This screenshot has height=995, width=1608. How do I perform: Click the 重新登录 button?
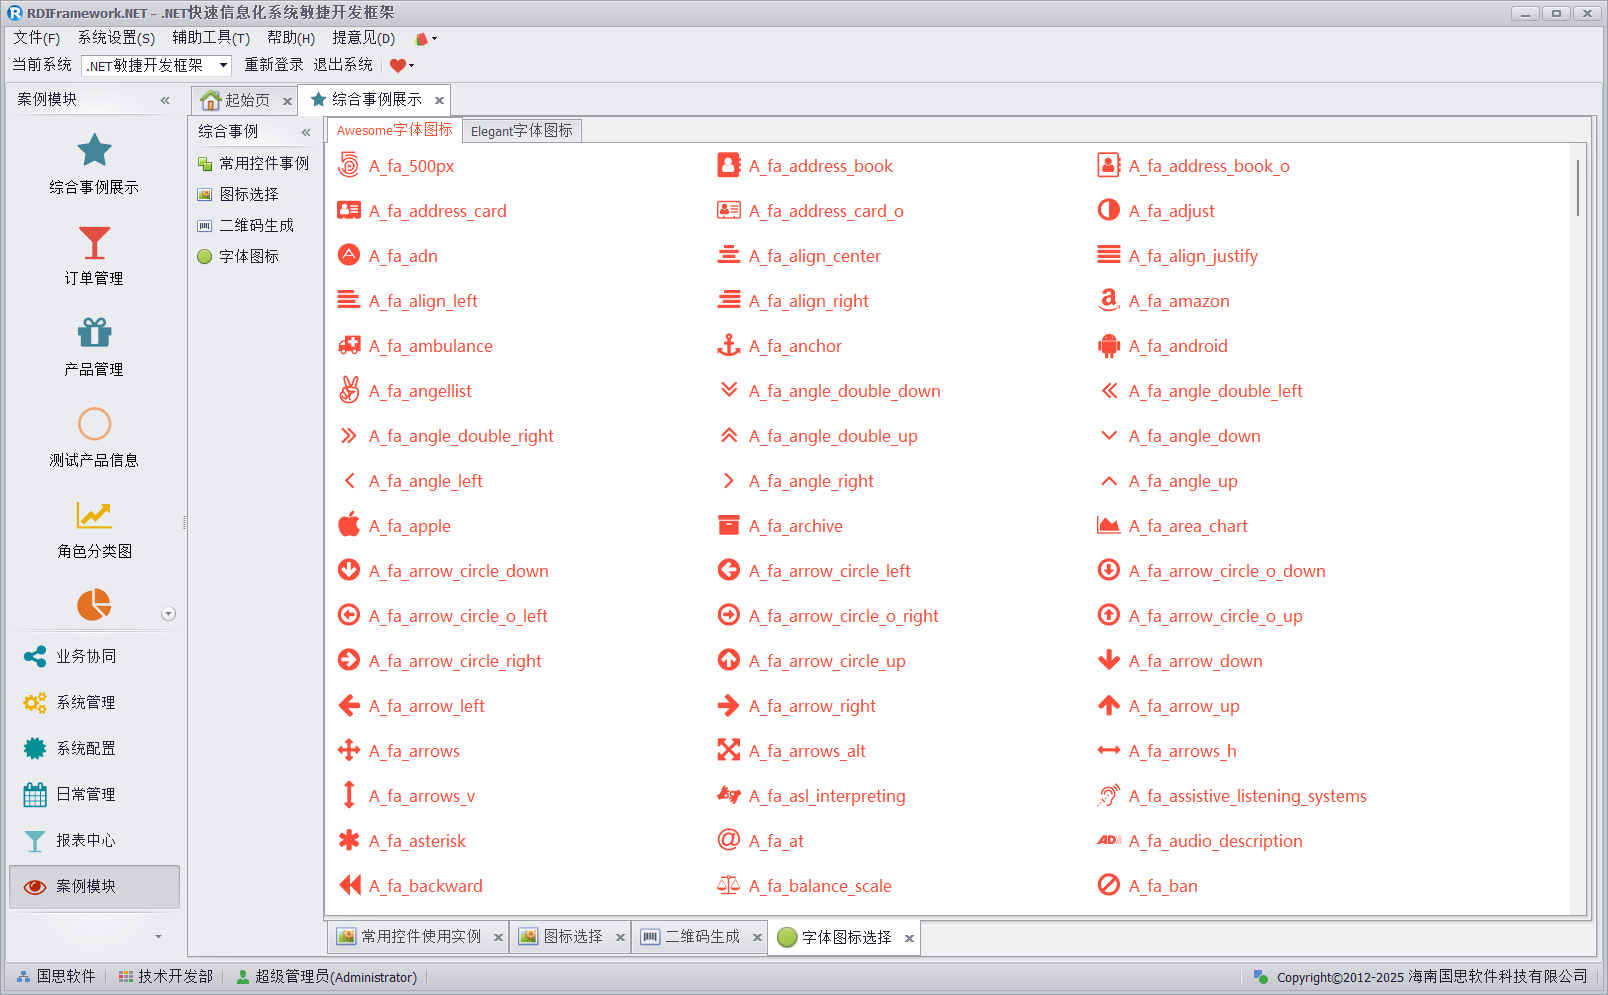pos(273,65)
